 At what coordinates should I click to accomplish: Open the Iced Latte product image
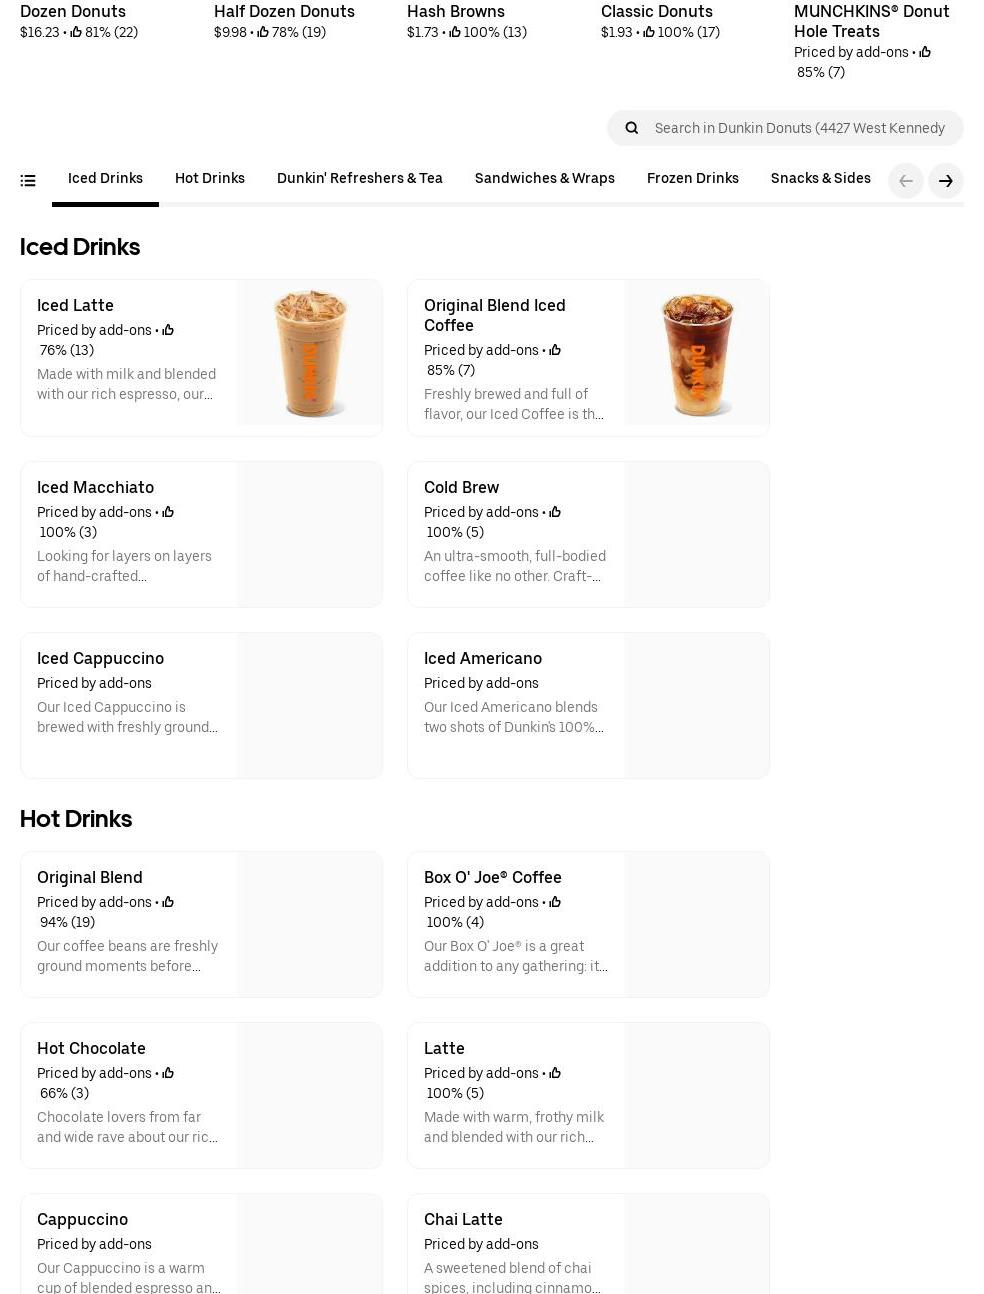(x=310, y=353)
